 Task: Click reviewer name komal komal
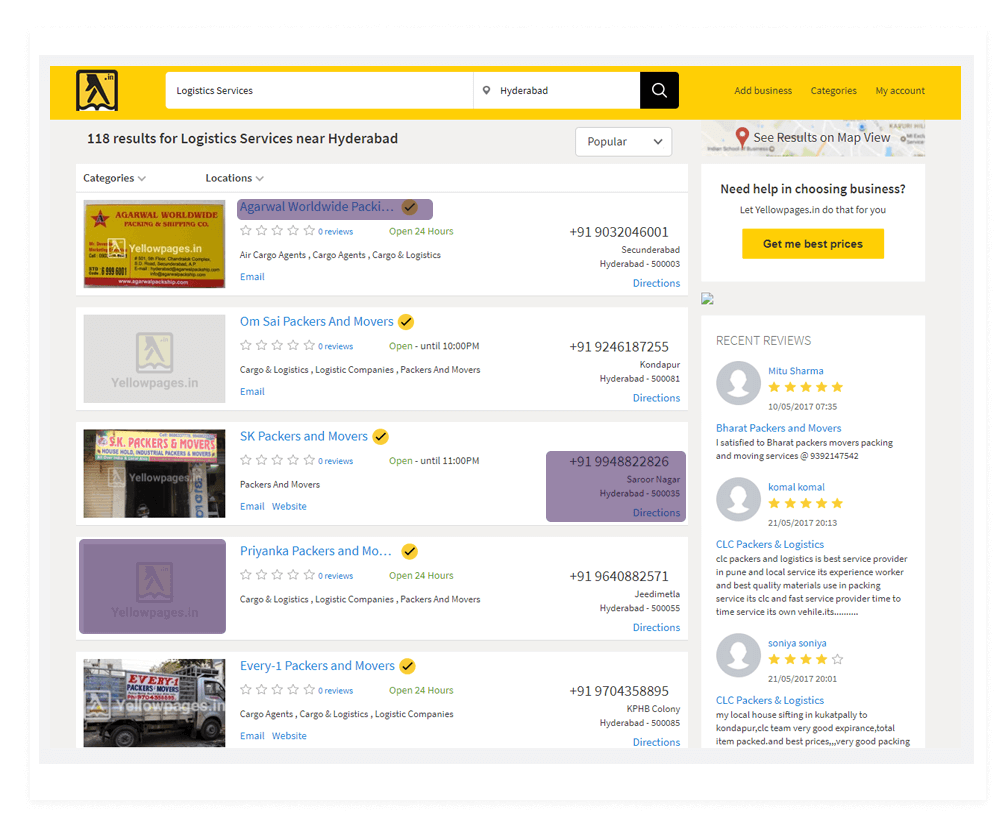(796, 487)
